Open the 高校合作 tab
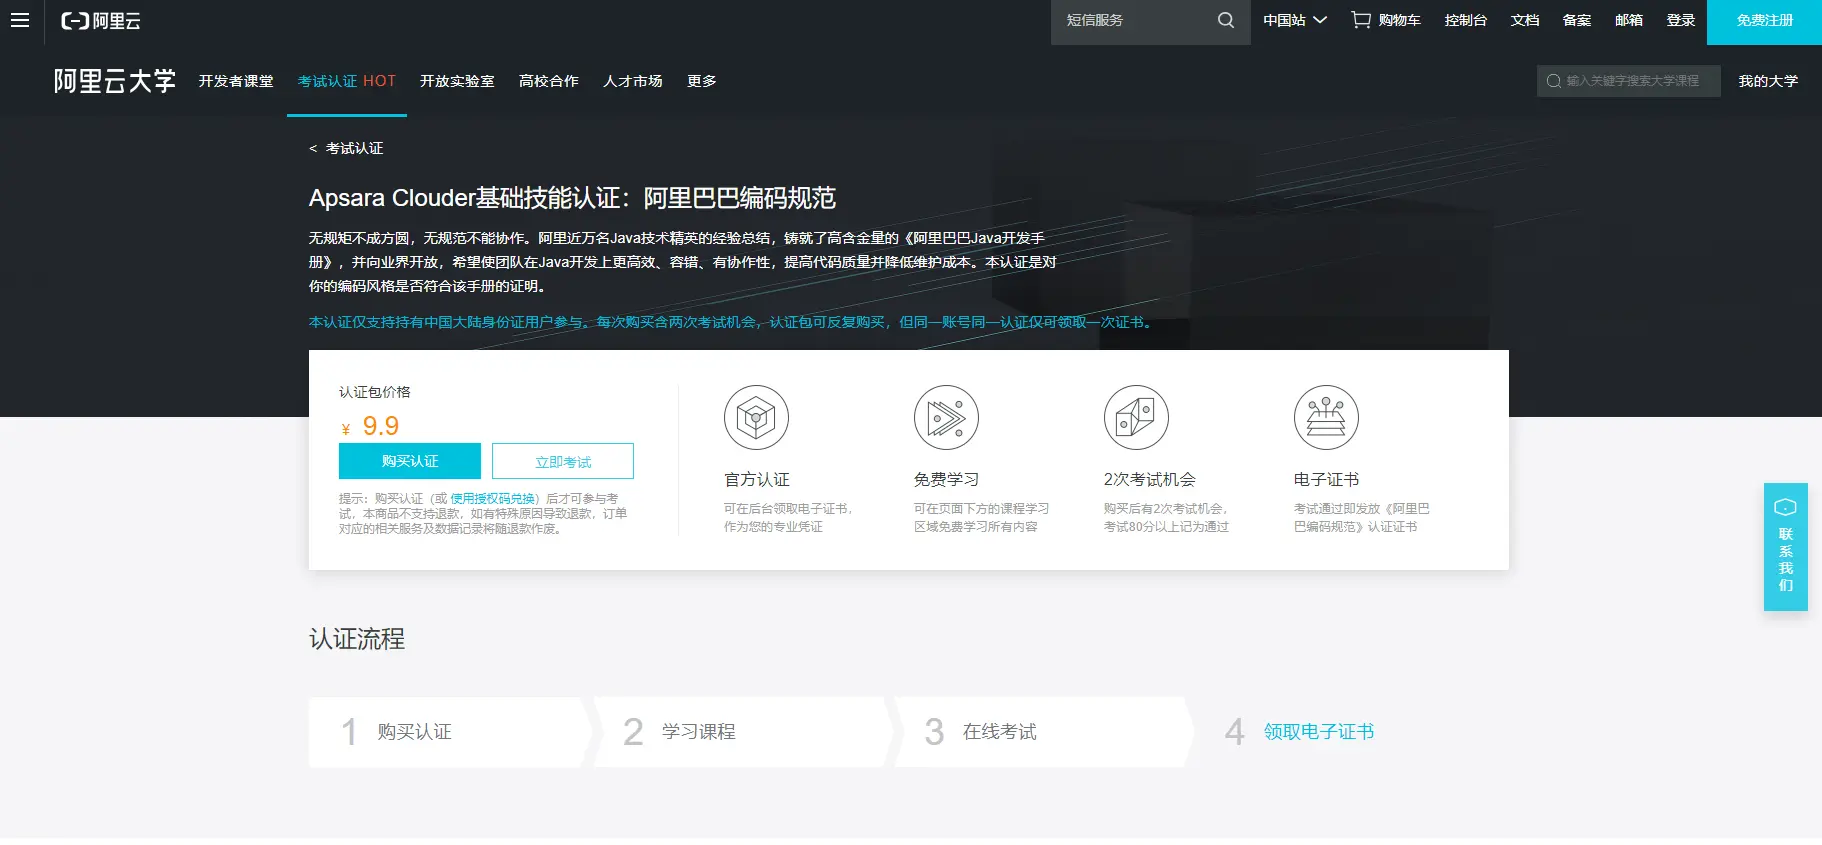This screenshot has height=845, width=1822. tap(549, 81)
